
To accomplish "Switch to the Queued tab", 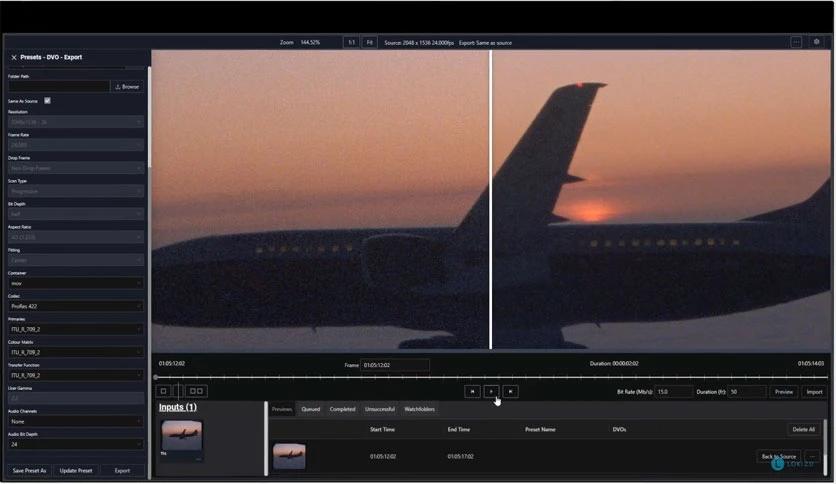I will pos(311,409).
